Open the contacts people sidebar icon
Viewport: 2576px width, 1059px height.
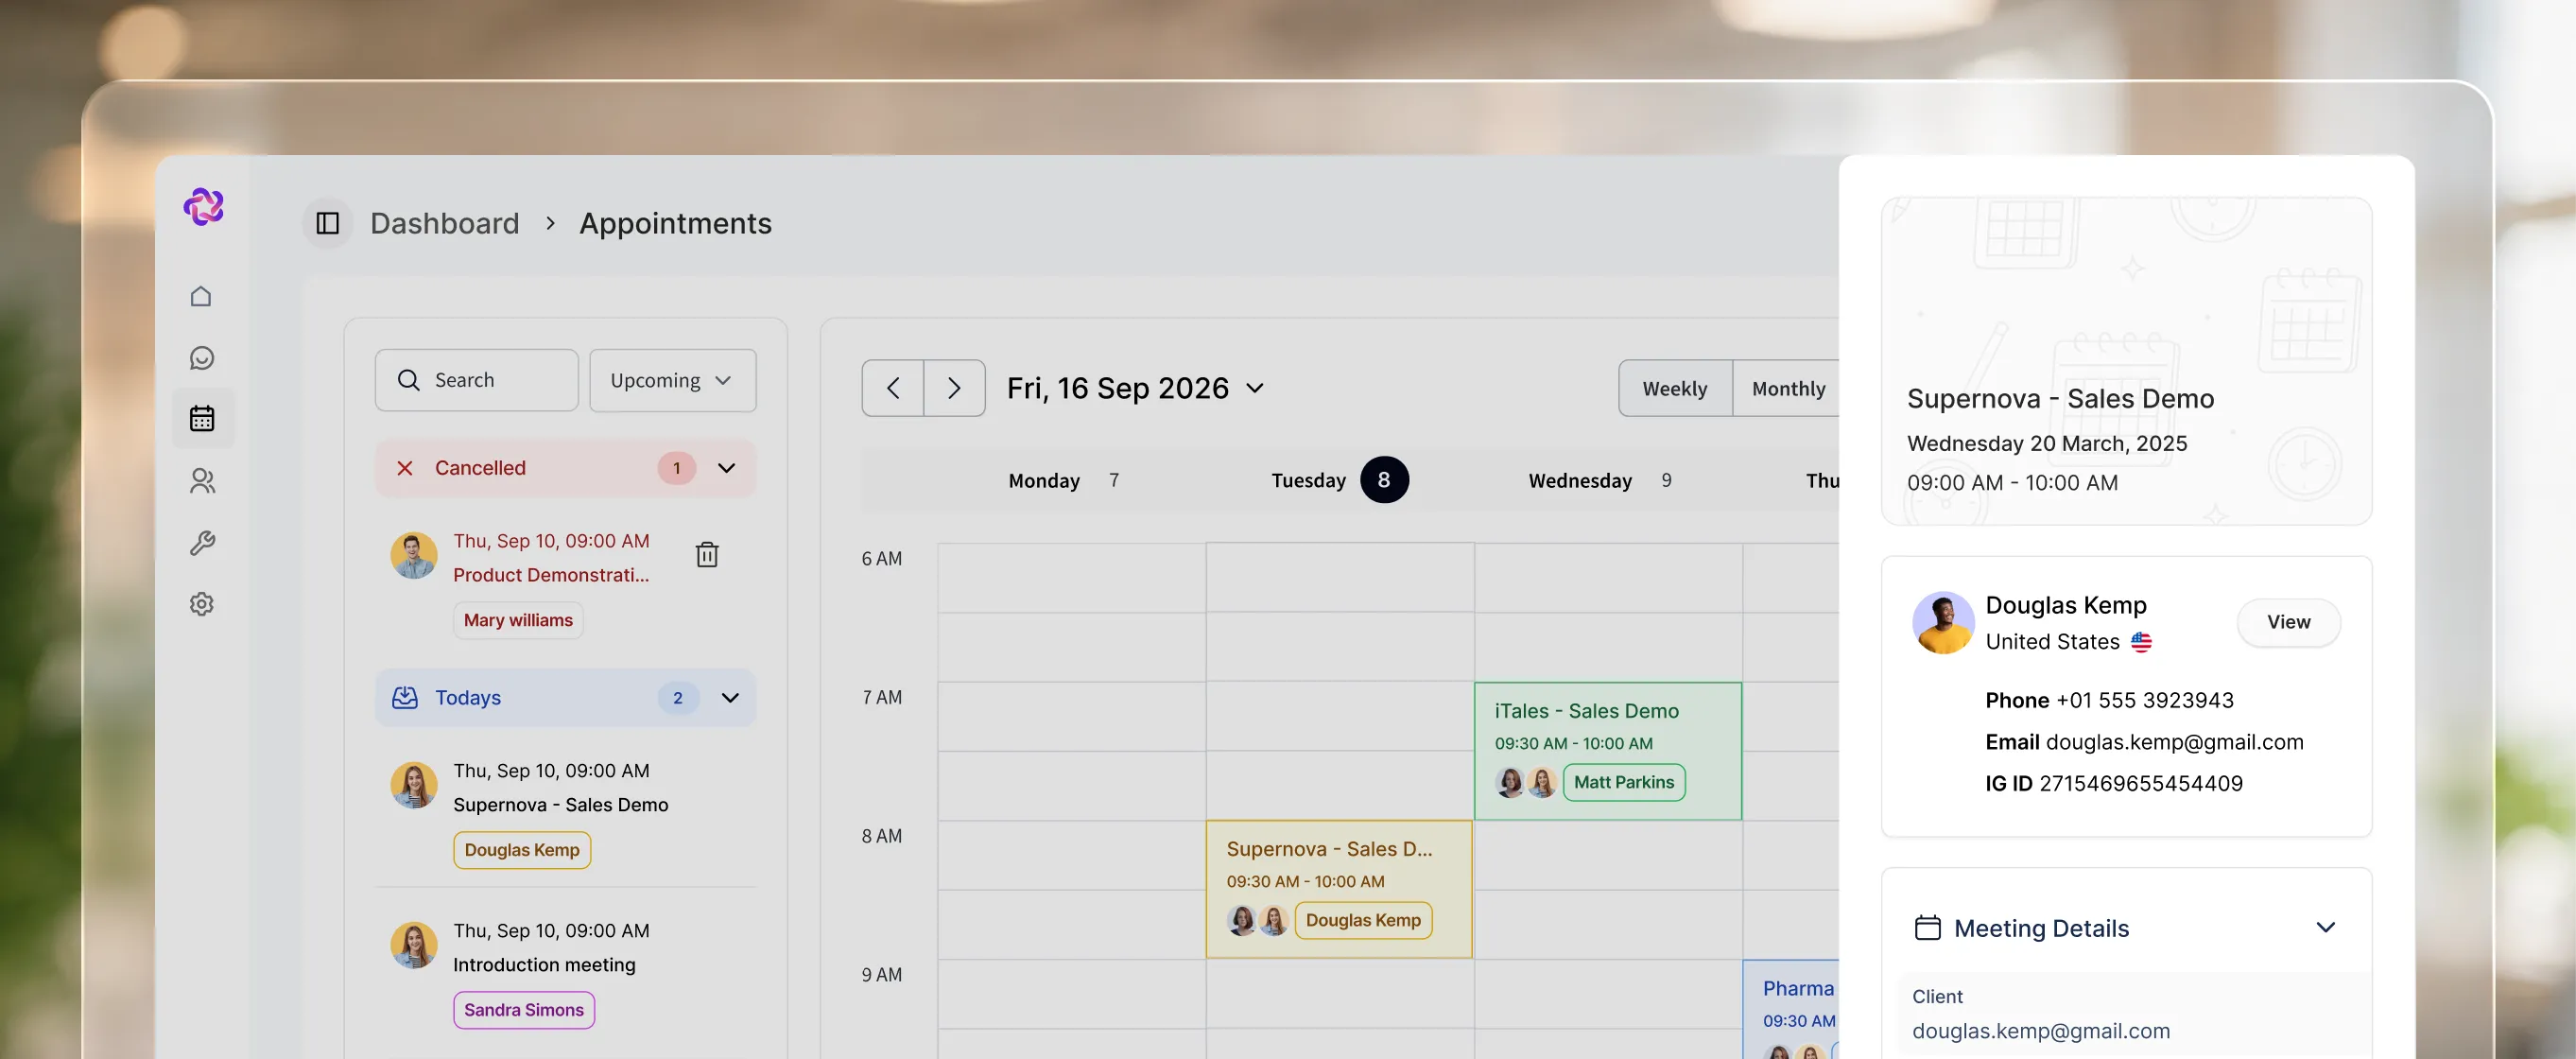tap(202, 481)
